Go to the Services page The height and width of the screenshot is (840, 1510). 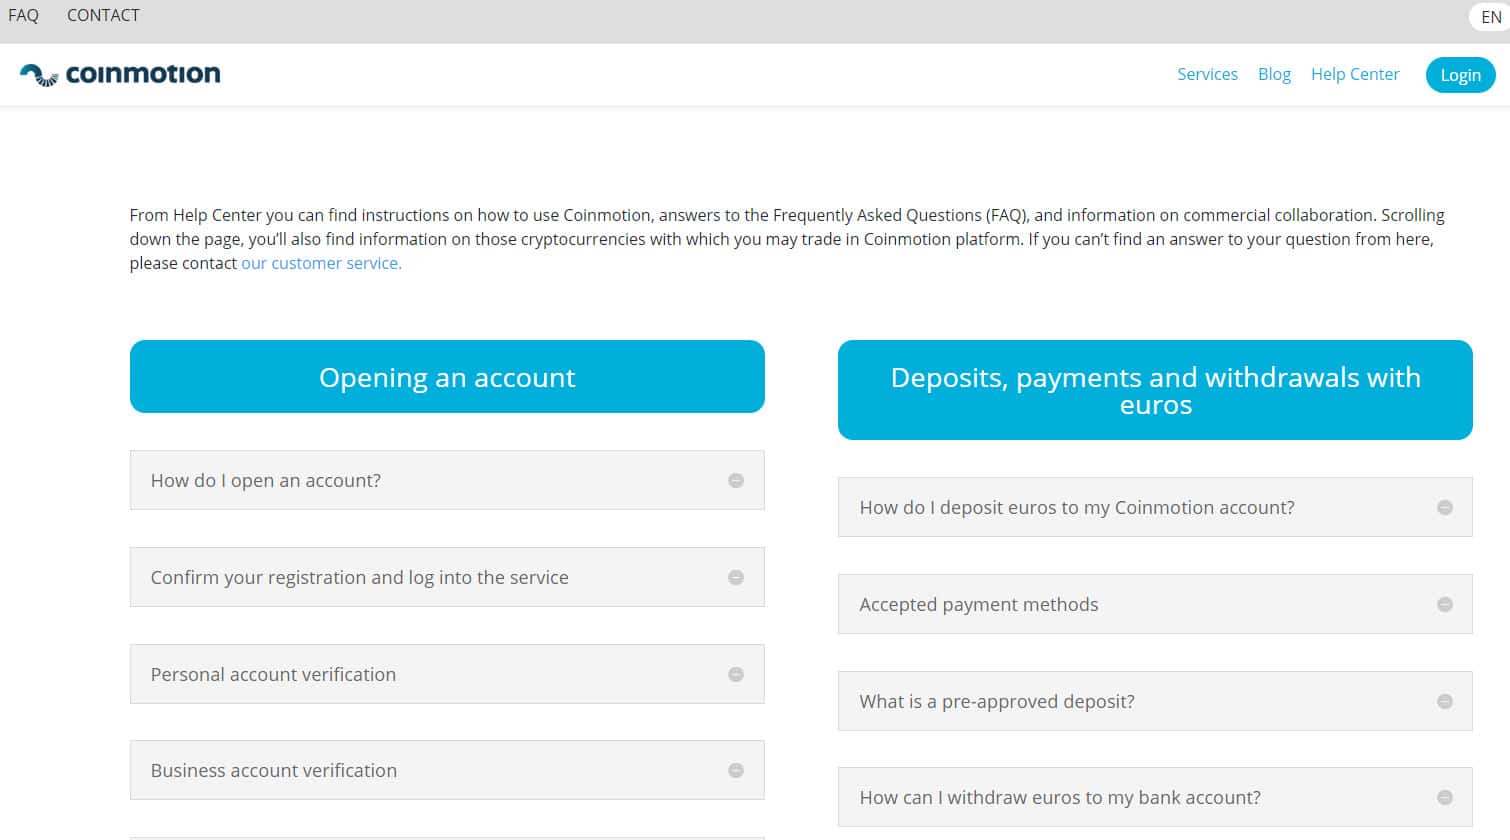click(1207, 74)
